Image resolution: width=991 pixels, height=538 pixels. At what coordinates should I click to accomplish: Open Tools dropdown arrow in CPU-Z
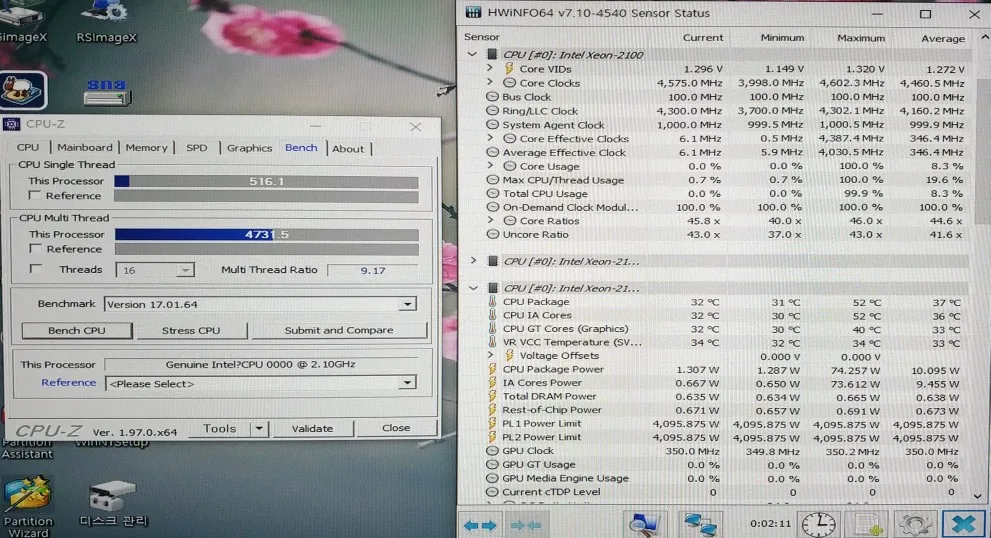click(259, 428)
